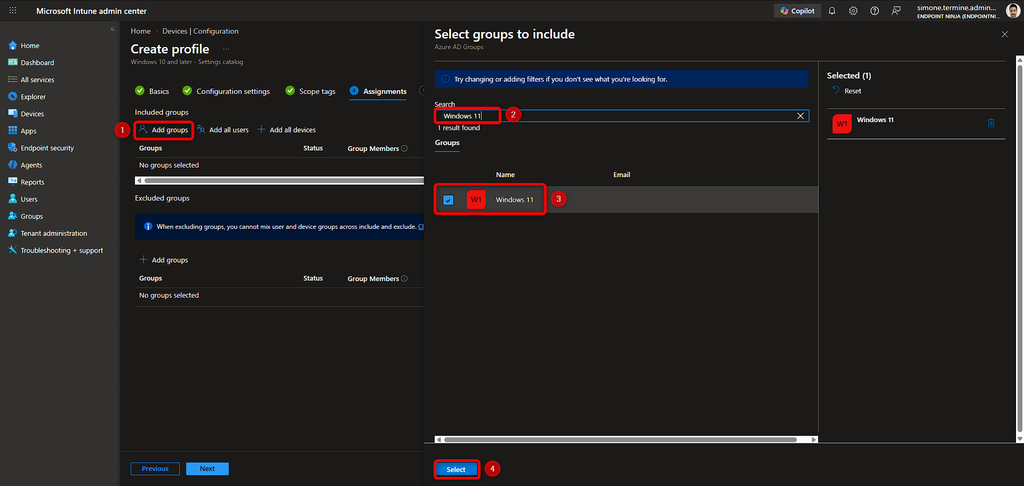Click the link in excluding groups notice
Image resolution: width=1024 pixels, height=486 pixels.
[x=421, y=227]
